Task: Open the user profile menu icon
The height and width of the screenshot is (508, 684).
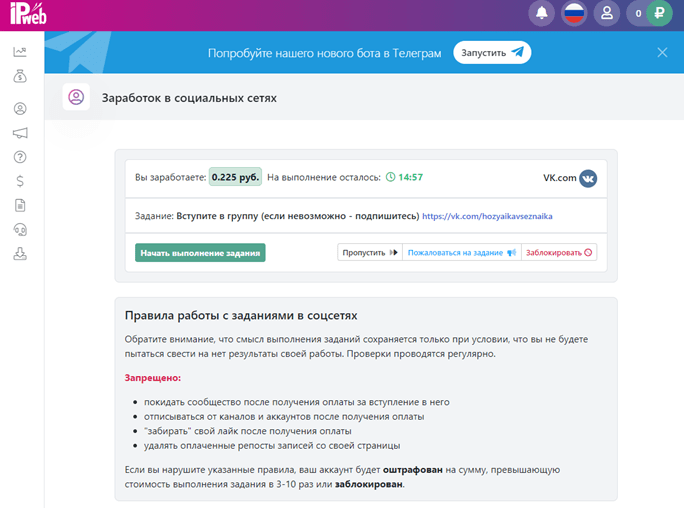Action: click(607, 14)
